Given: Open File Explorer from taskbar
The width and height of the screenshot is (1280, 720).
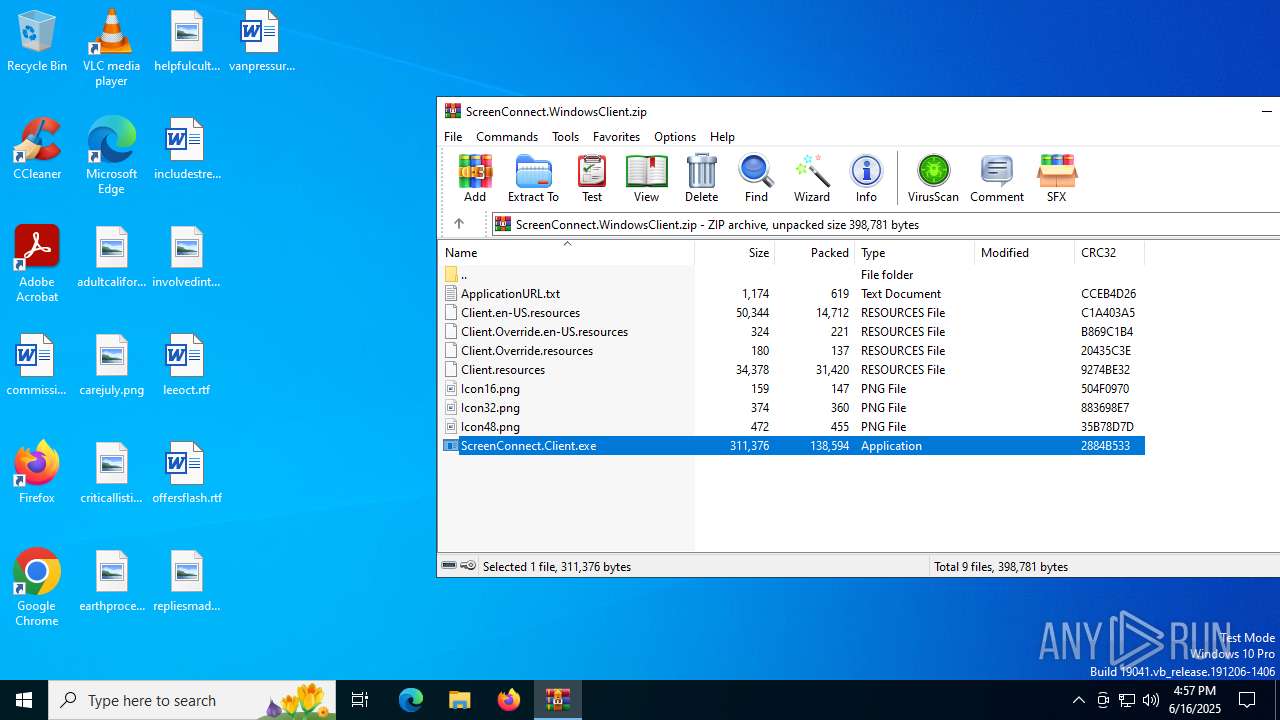Looking at the screenshot, I should pyautogui.click(x=459, y=700).
